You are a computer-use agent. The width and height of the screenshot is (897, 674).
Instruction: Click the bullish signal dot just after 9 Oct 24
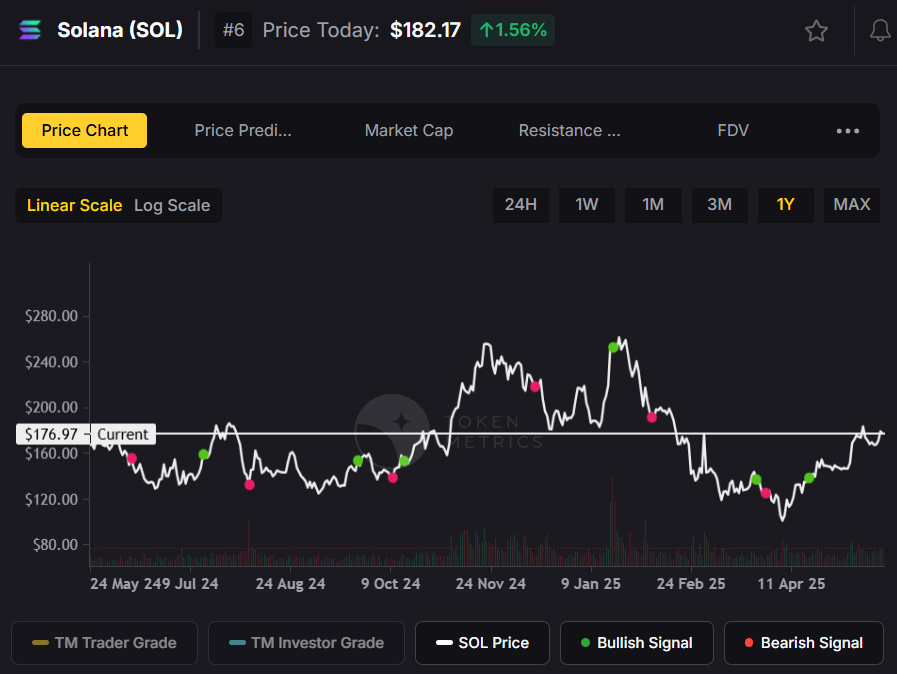point(404,461)
